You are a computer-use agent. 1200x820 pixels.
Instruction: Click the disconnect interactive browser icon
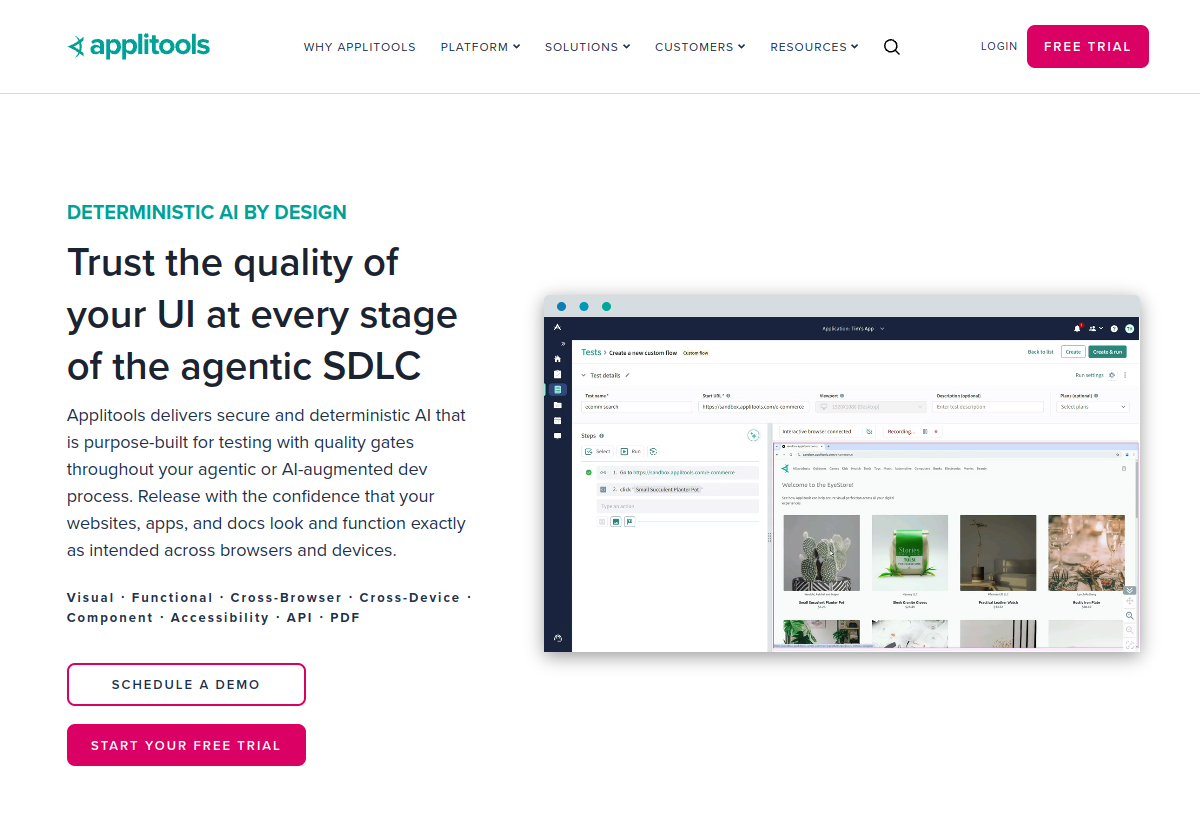pos(869,431)
